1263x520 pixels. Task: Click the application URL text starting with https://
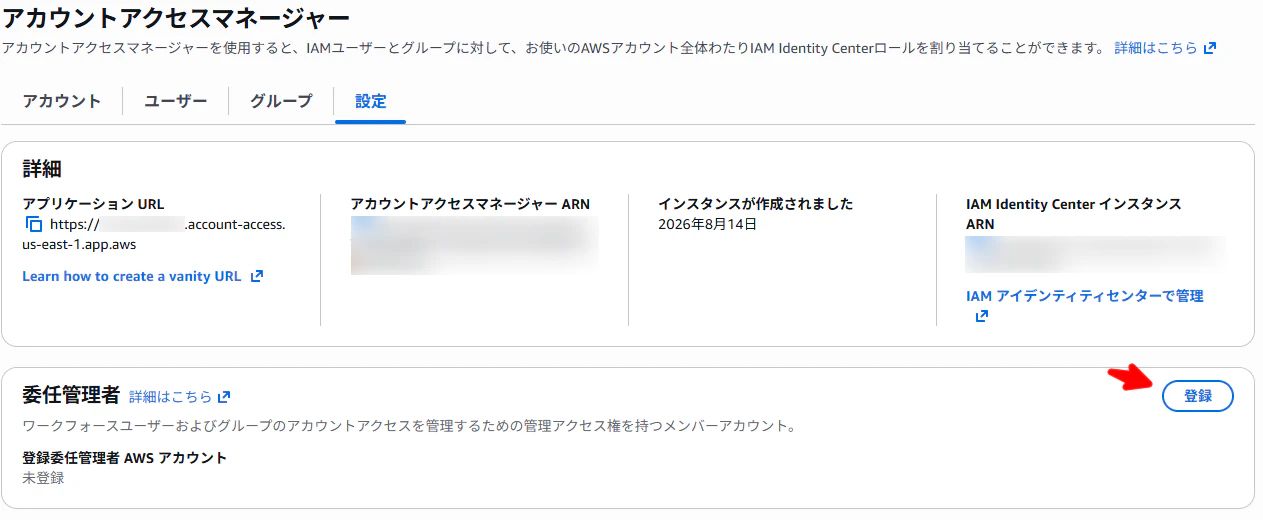pos(154,234)
